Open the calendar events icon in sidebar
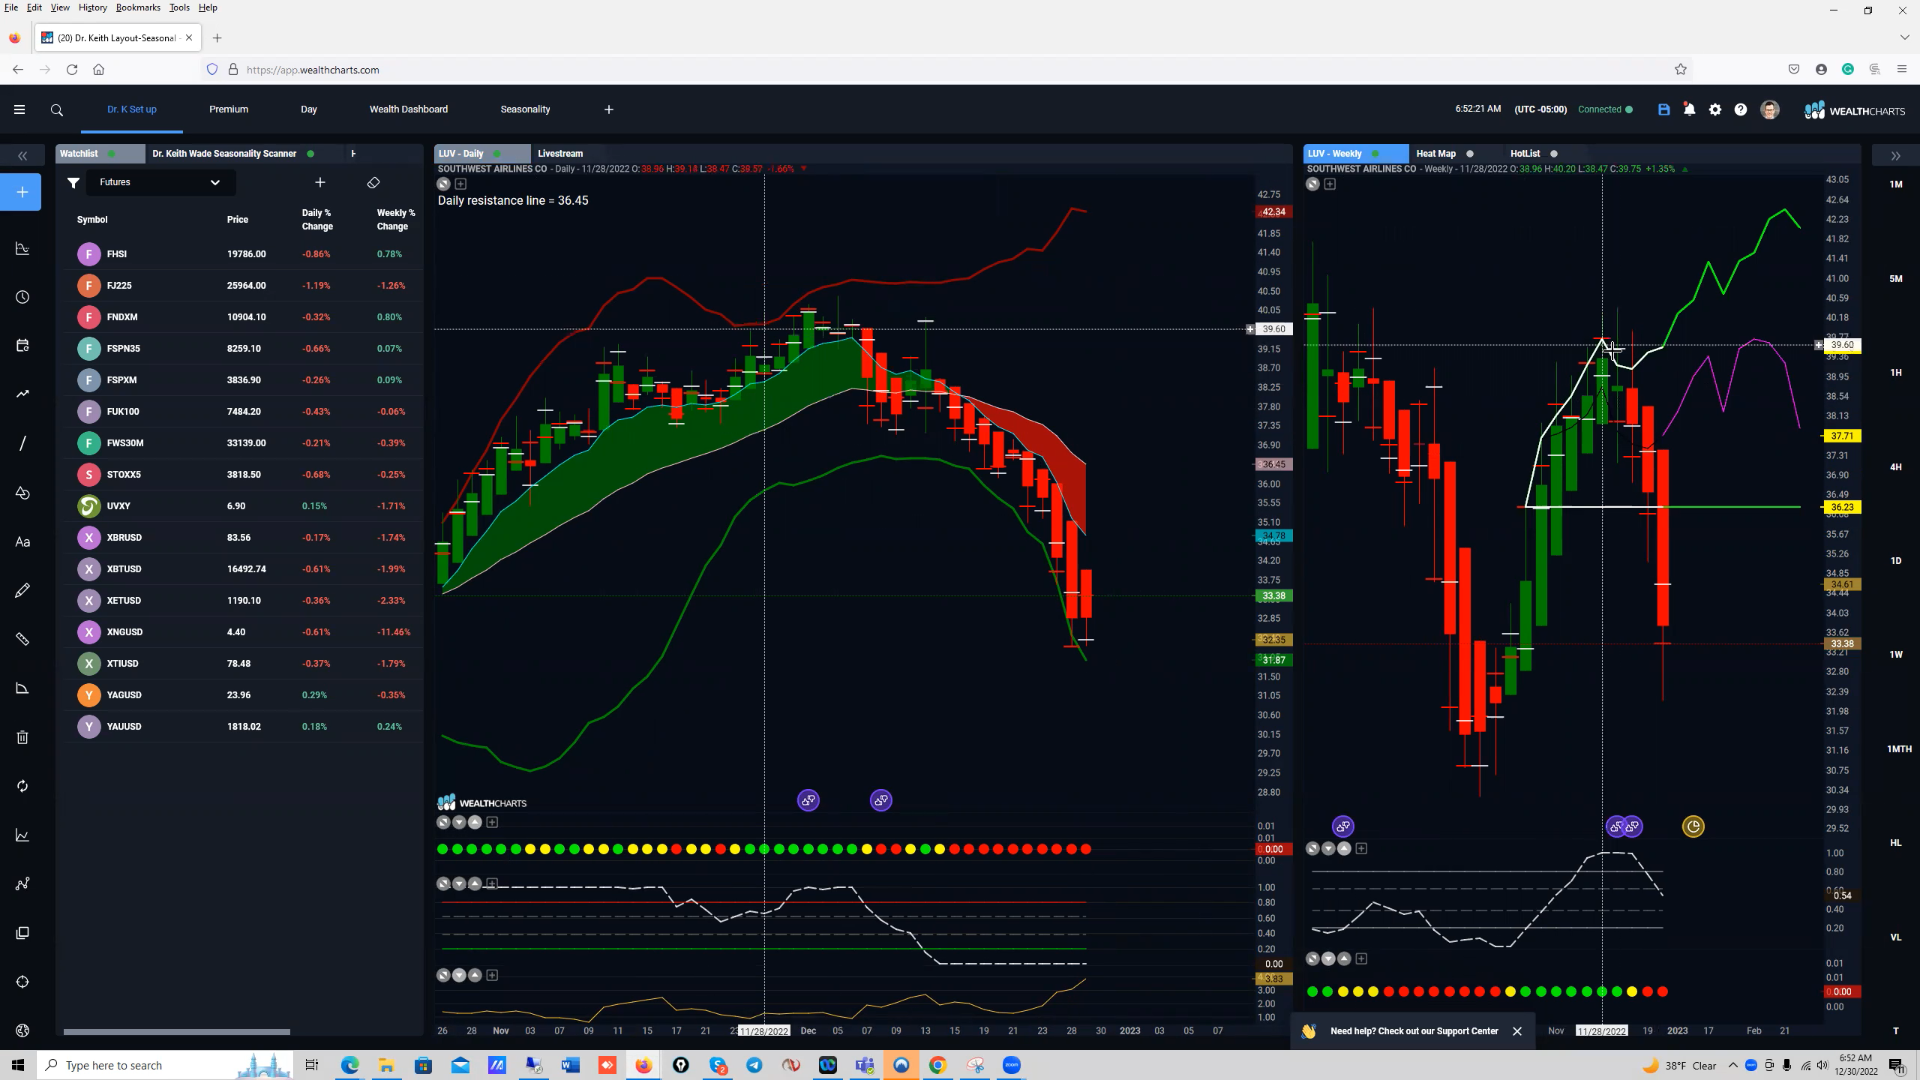This screenshot has width=1920, height=1080. (x=22, y=346)
